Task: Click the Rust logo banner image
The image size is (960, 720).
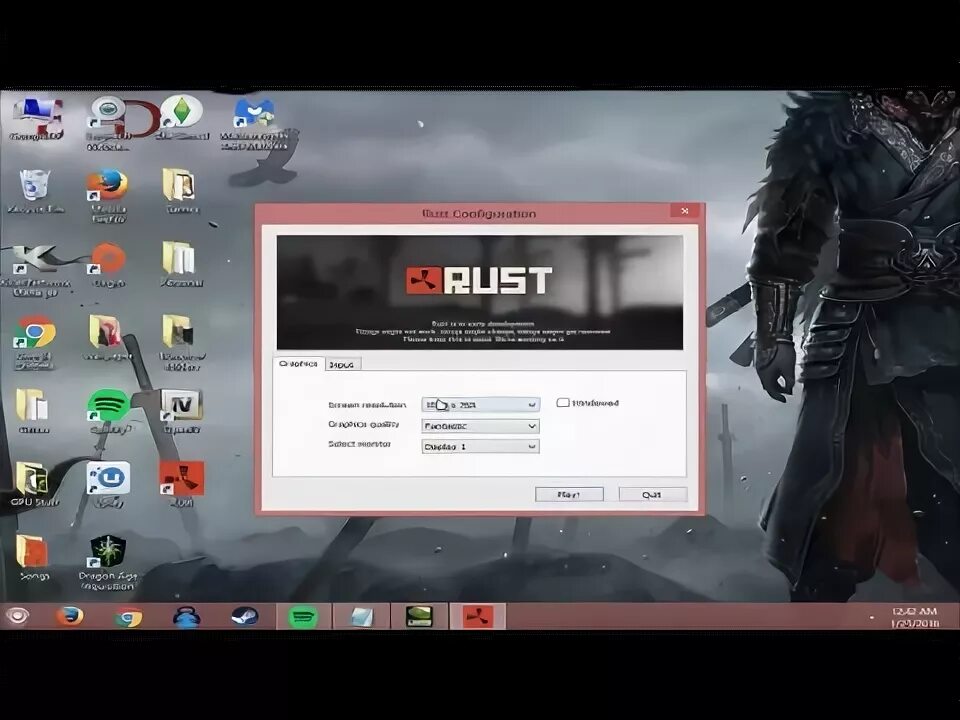Action: [x=480, y=292]
